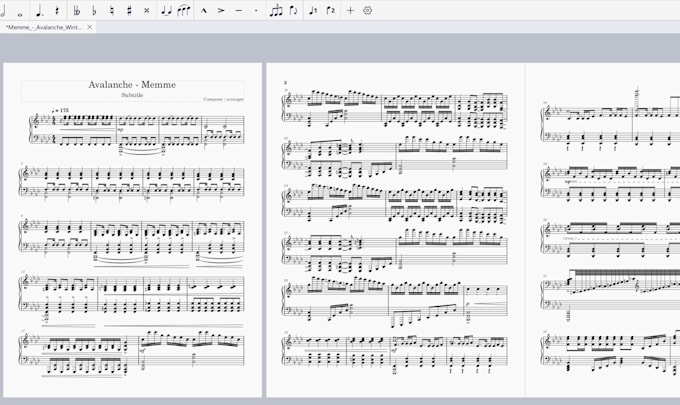Add a tie between notes
The height and width of the screenshot is (405, 680).
click(x=166, y=11)
